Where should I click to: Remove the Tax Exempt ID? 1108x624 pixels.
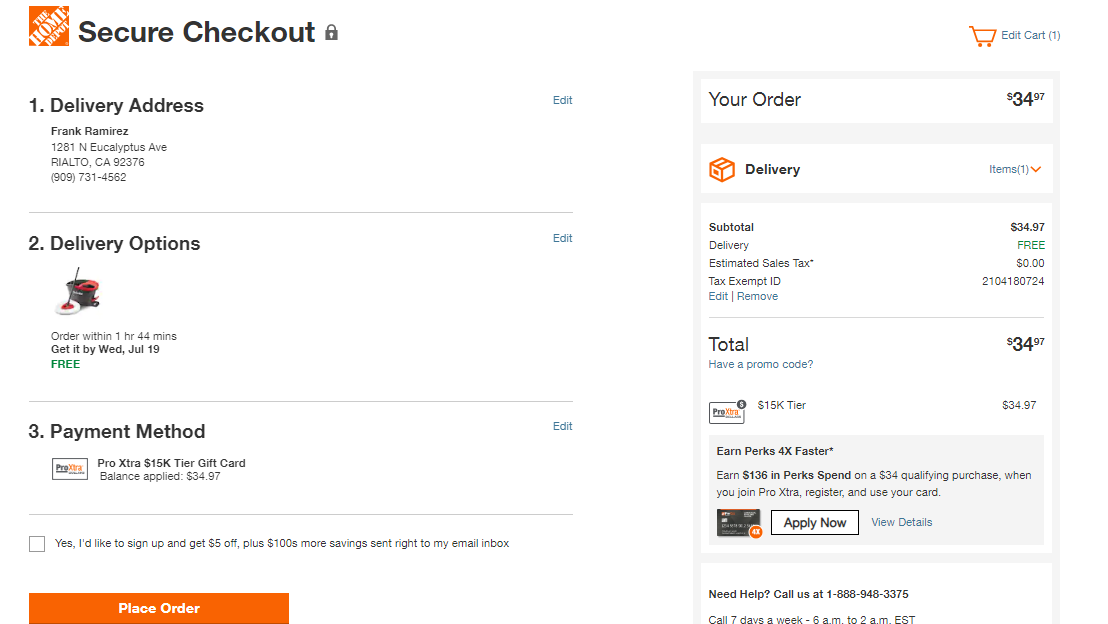coord(758,297)
